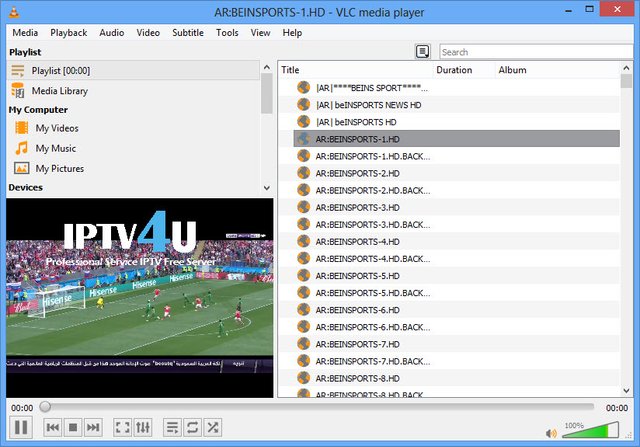The height and width of the screenshot is (447, 640).
Task: Click globe icon beside AR:BEINSPORTS-7.HD.BACK...
Action: pos(303,361)
